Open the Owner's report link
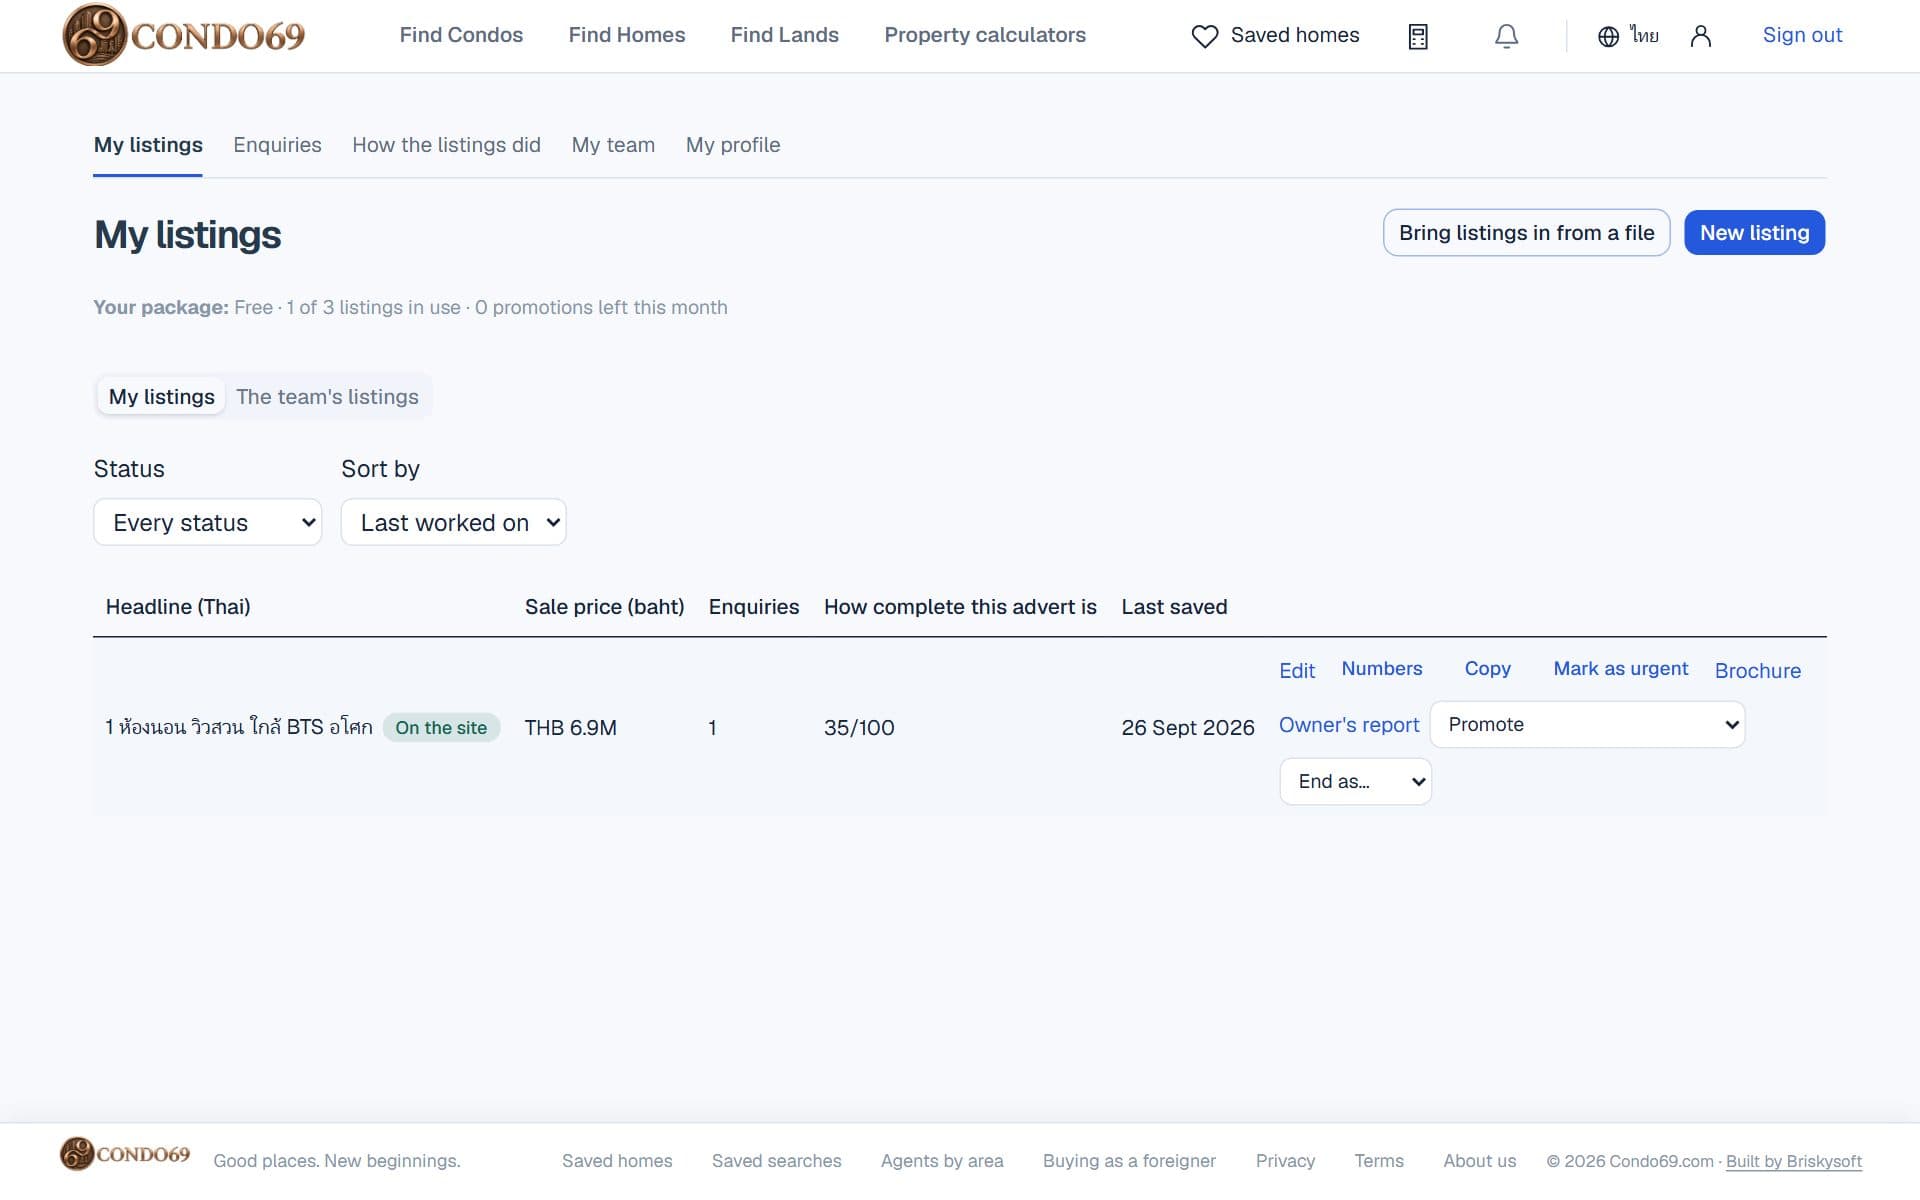The width and height of the screenshot is (1920, 1200). [x=1349, y=725]
